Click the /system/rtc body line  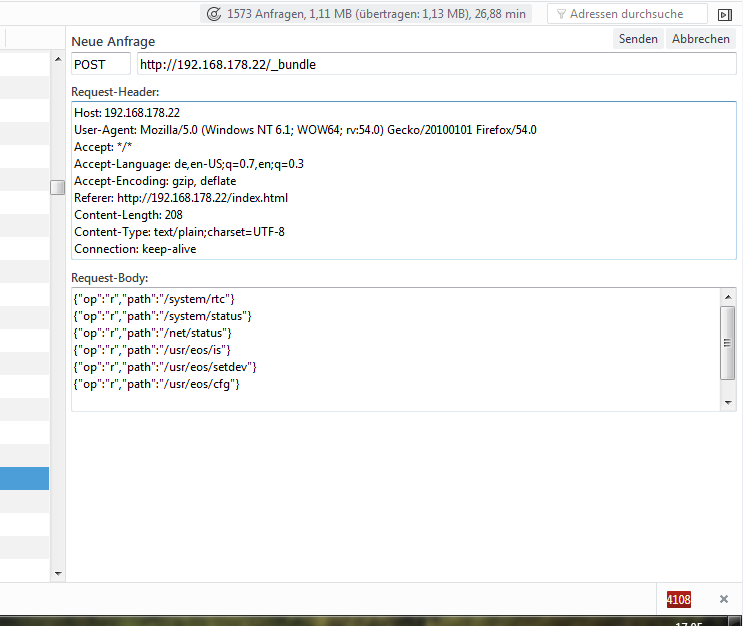154,299
